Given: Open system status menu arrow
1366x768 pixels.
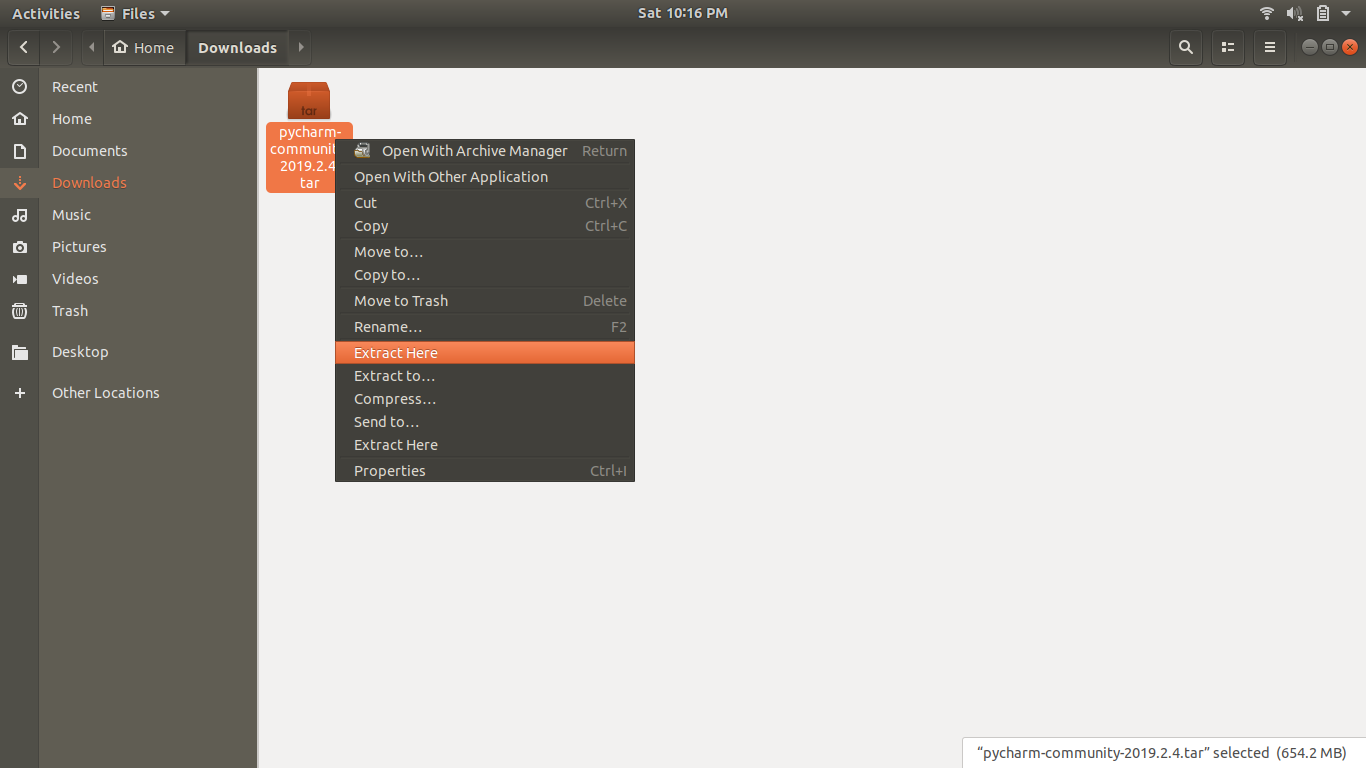Looking at the screenshot, I should tap(1346, 13).
